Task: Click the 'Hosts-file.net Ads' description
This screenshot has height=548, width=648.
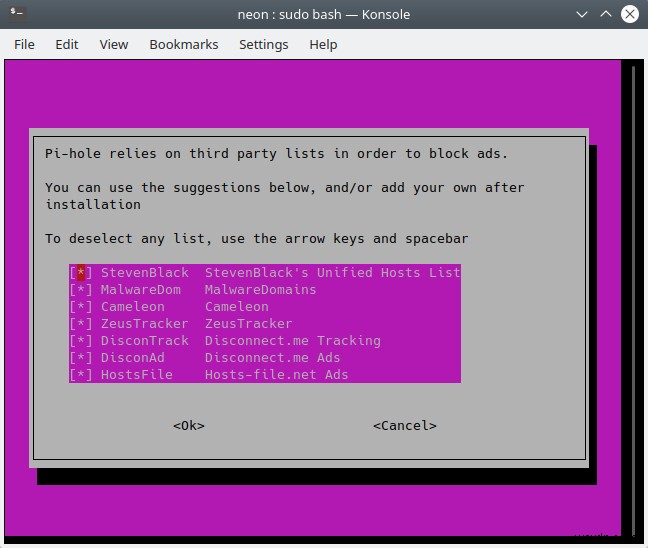Action: point(276,374)
